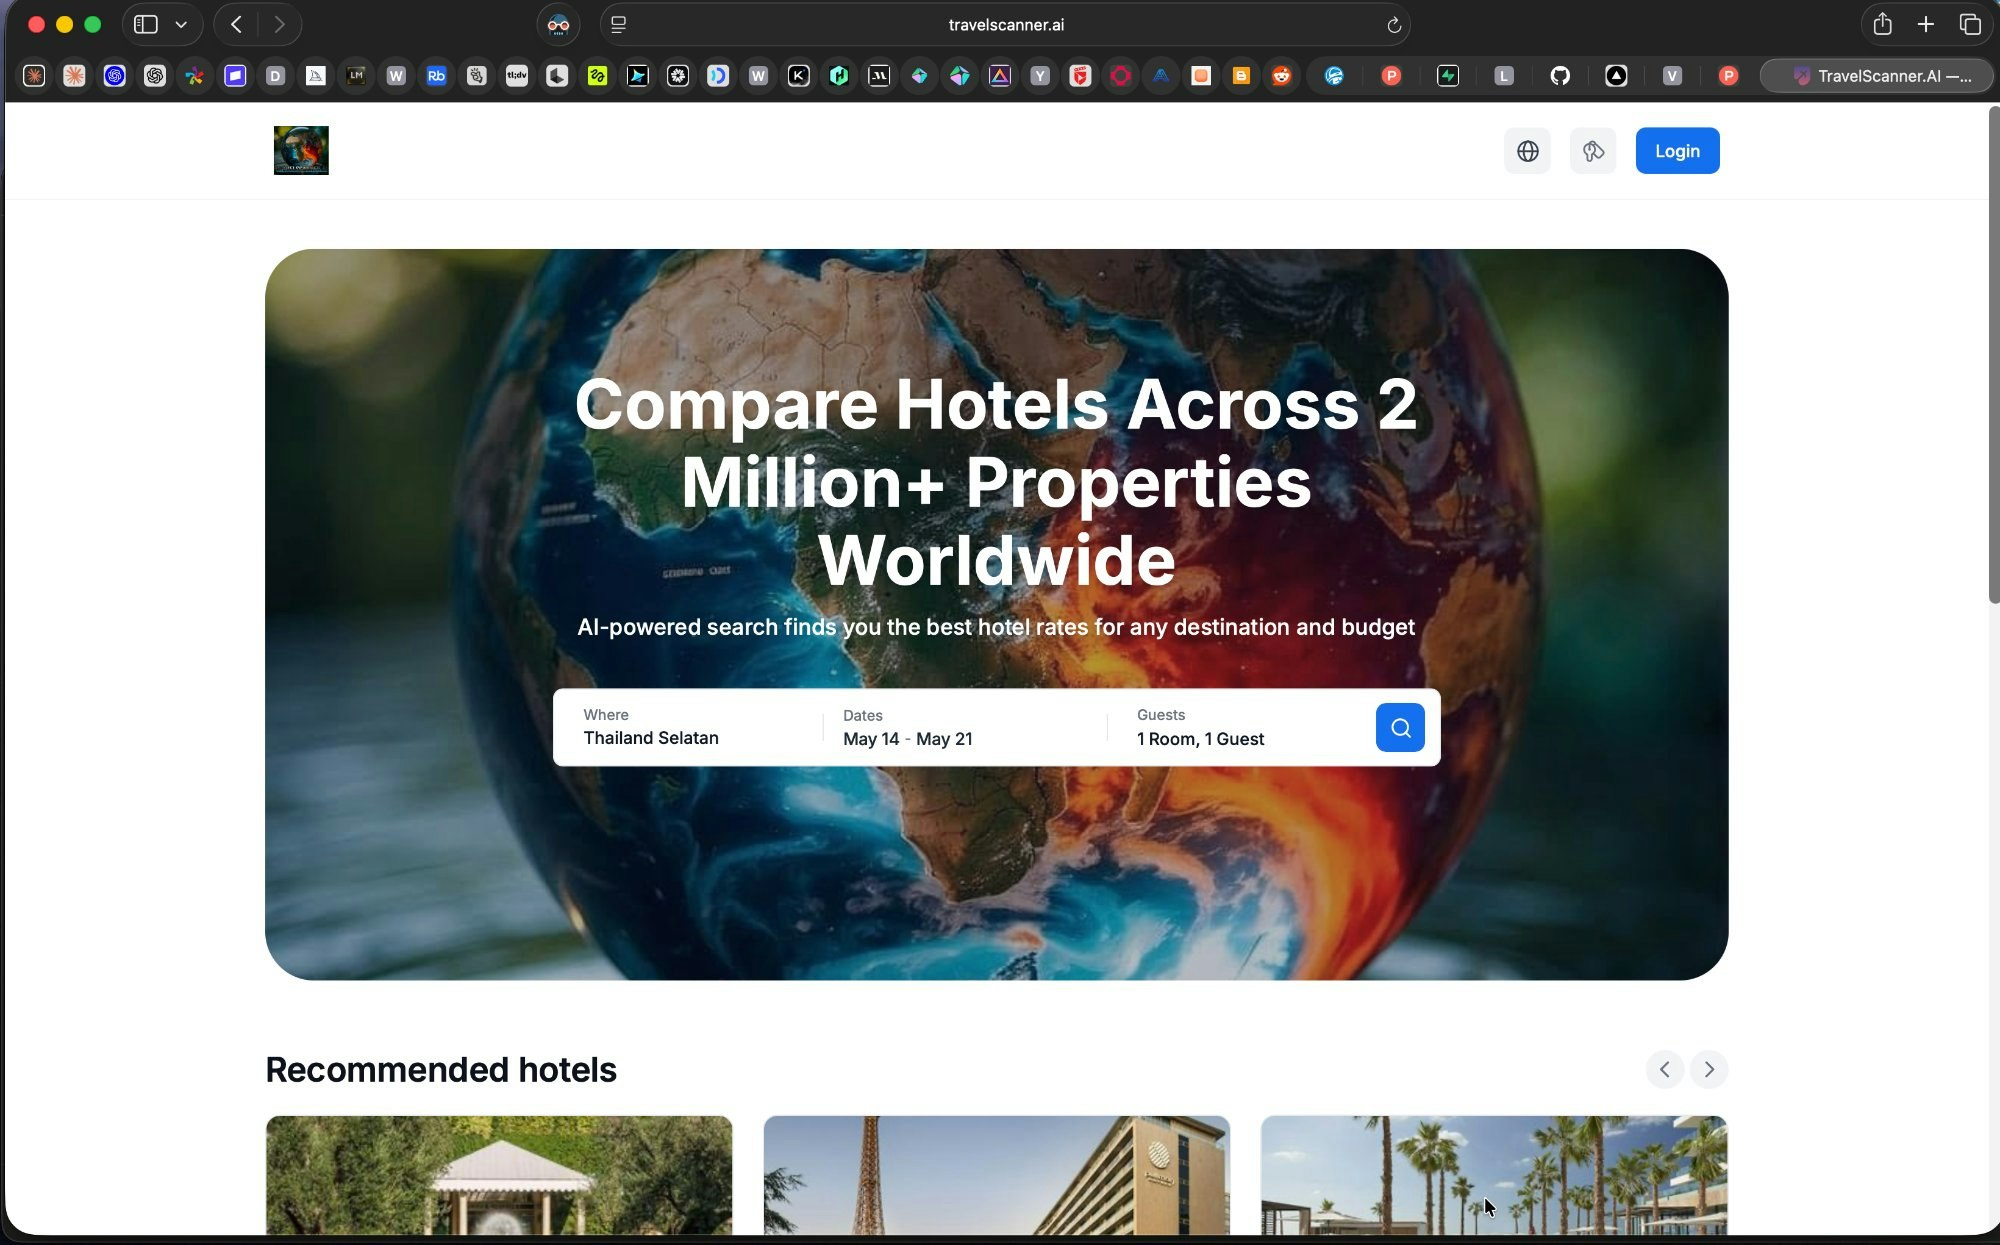Click the blue magnifier search button
The image size is (2000, 1245).
(1399, 727)
